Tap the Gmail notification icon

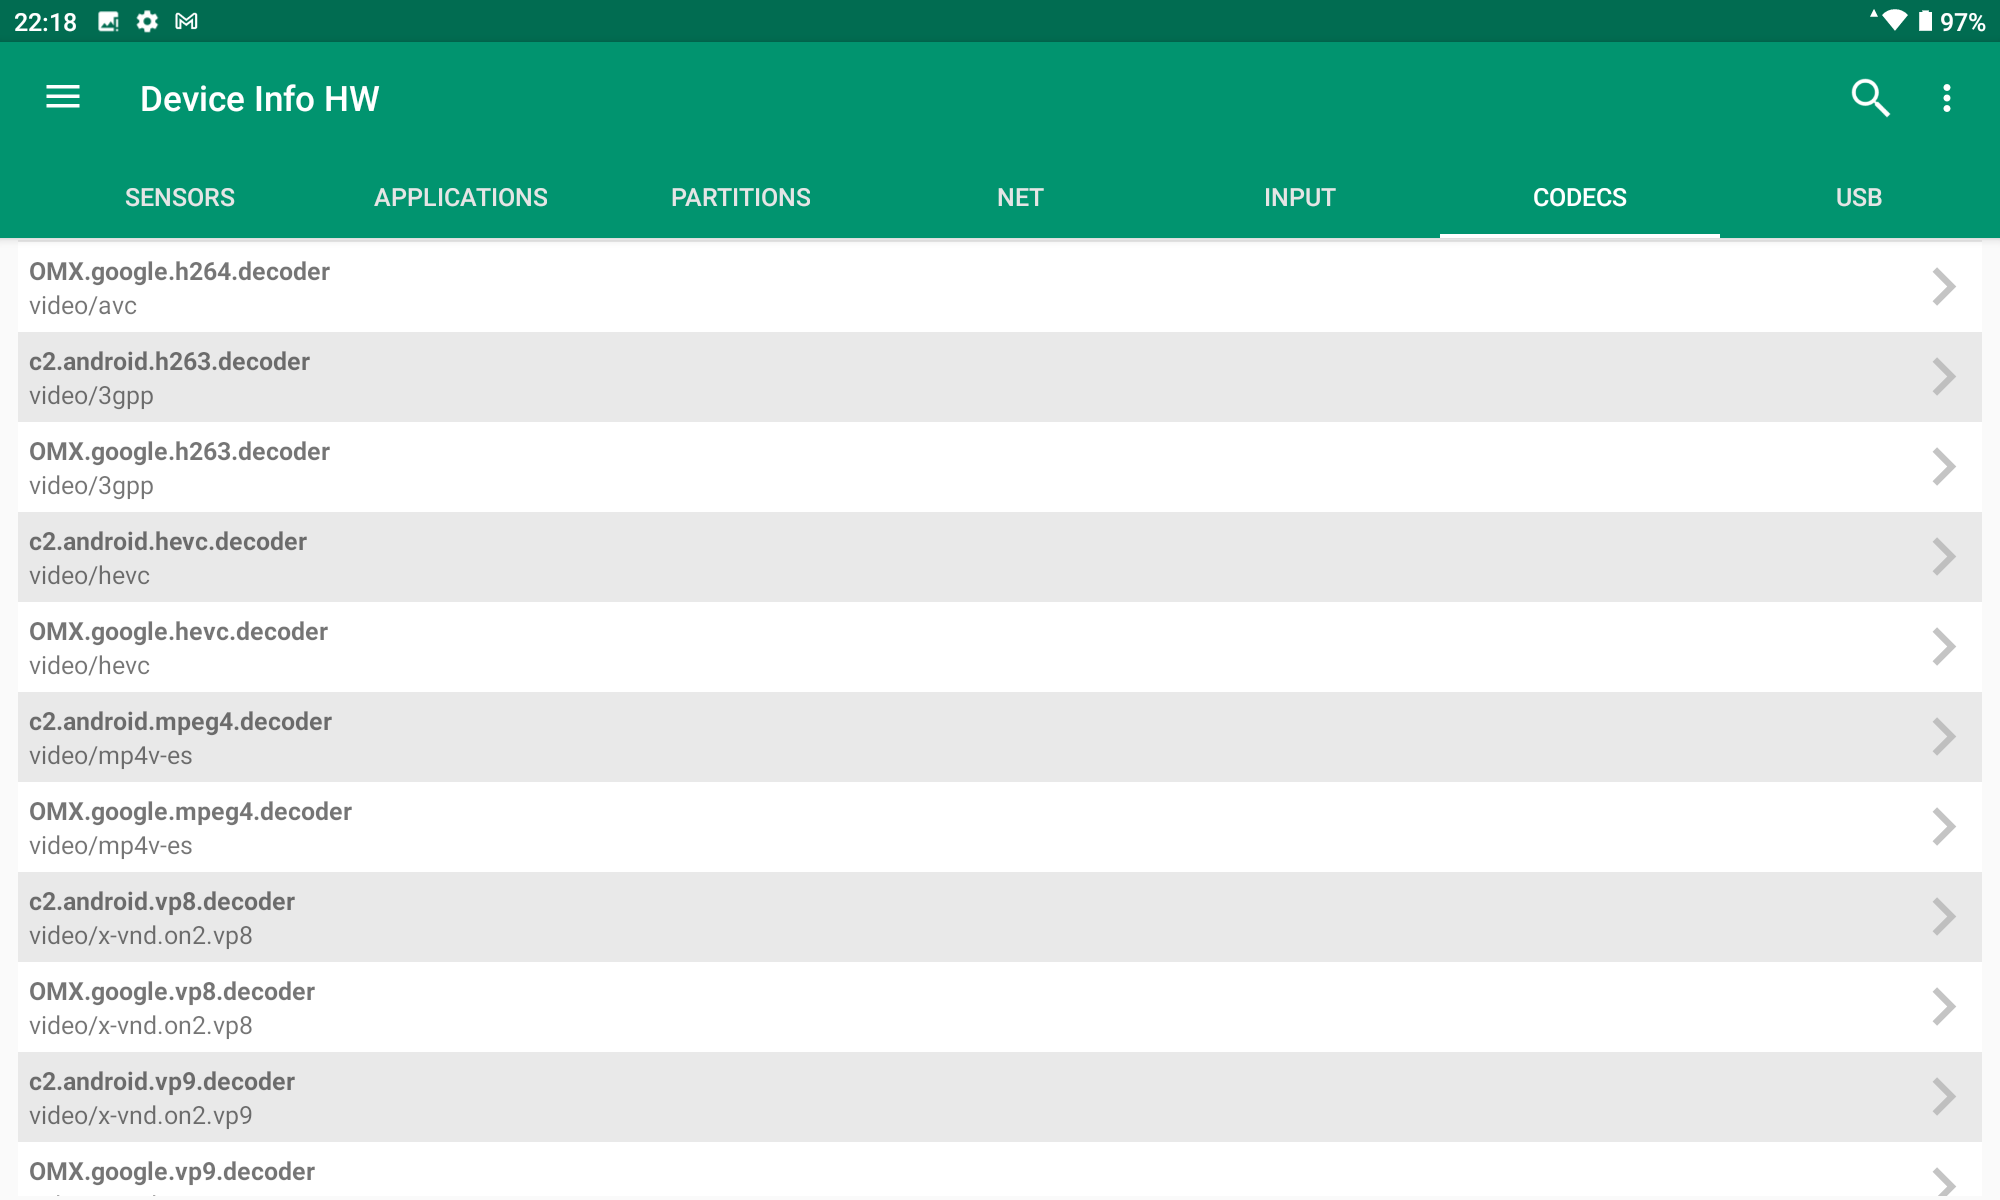pyautogui.click(x=186, y=21)
